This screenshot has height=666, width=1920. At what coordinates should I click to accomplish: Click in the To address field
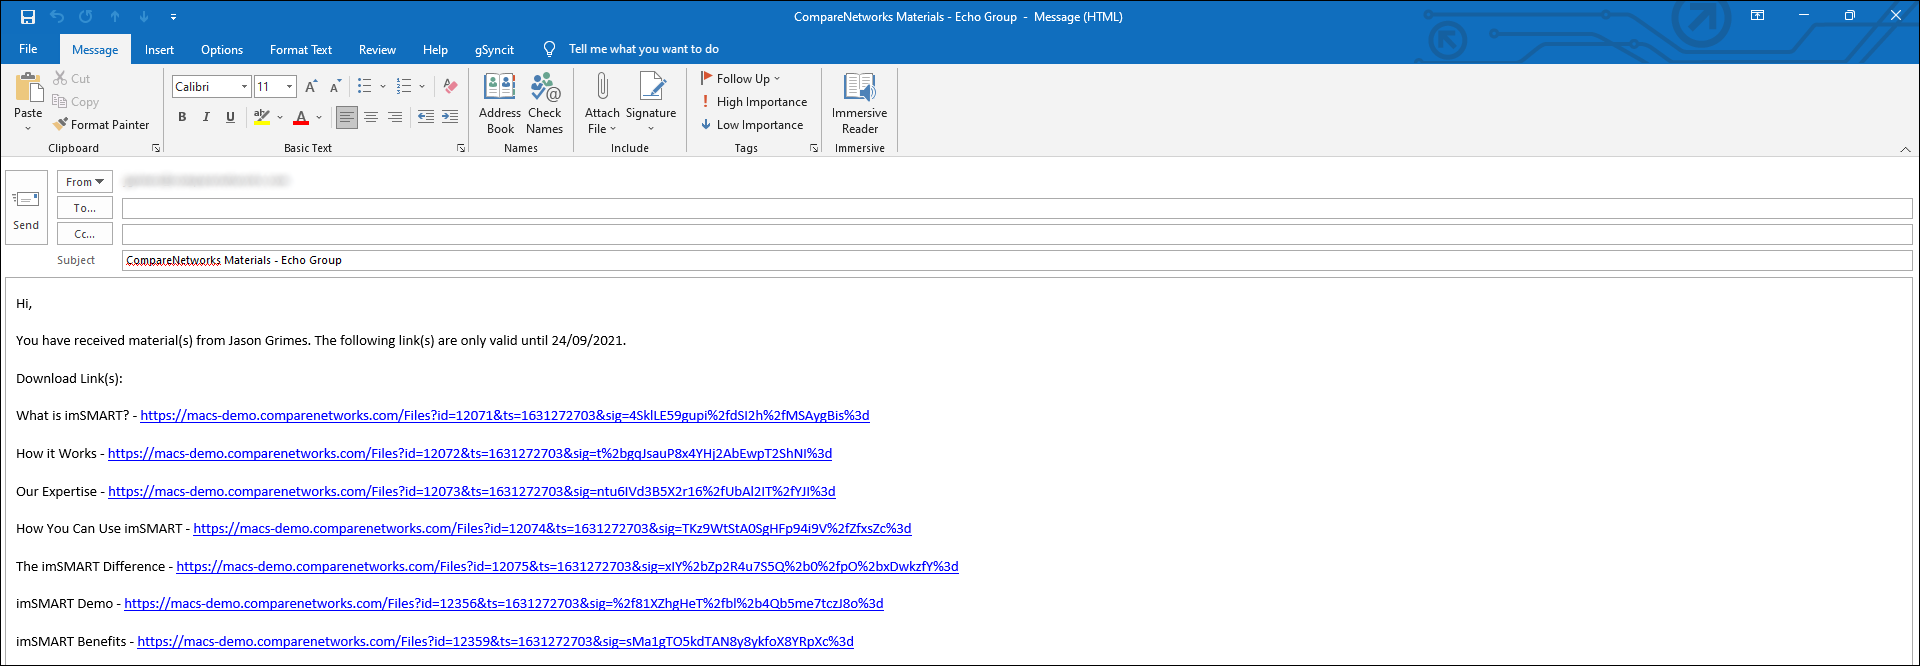(1017, 208)
